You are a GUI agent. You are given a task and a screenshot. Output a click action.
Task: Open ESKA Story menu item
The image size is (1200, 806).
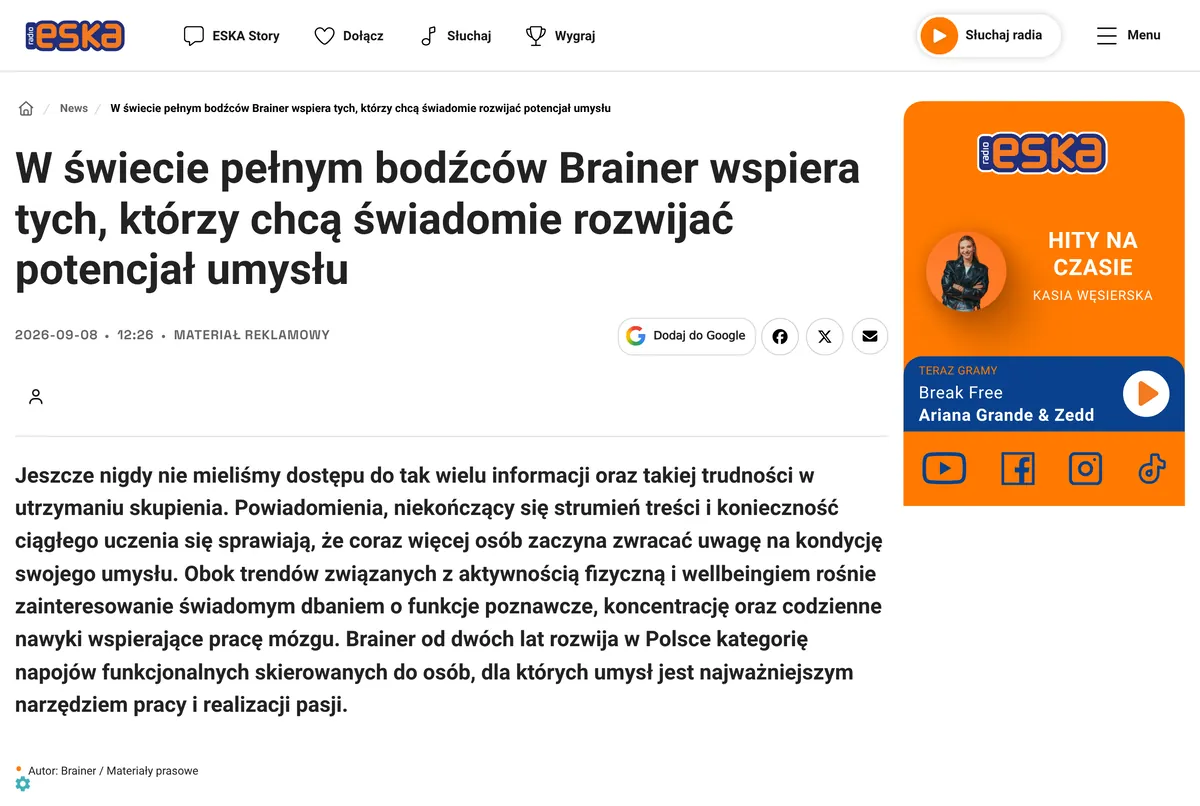[x=231, y=36]
